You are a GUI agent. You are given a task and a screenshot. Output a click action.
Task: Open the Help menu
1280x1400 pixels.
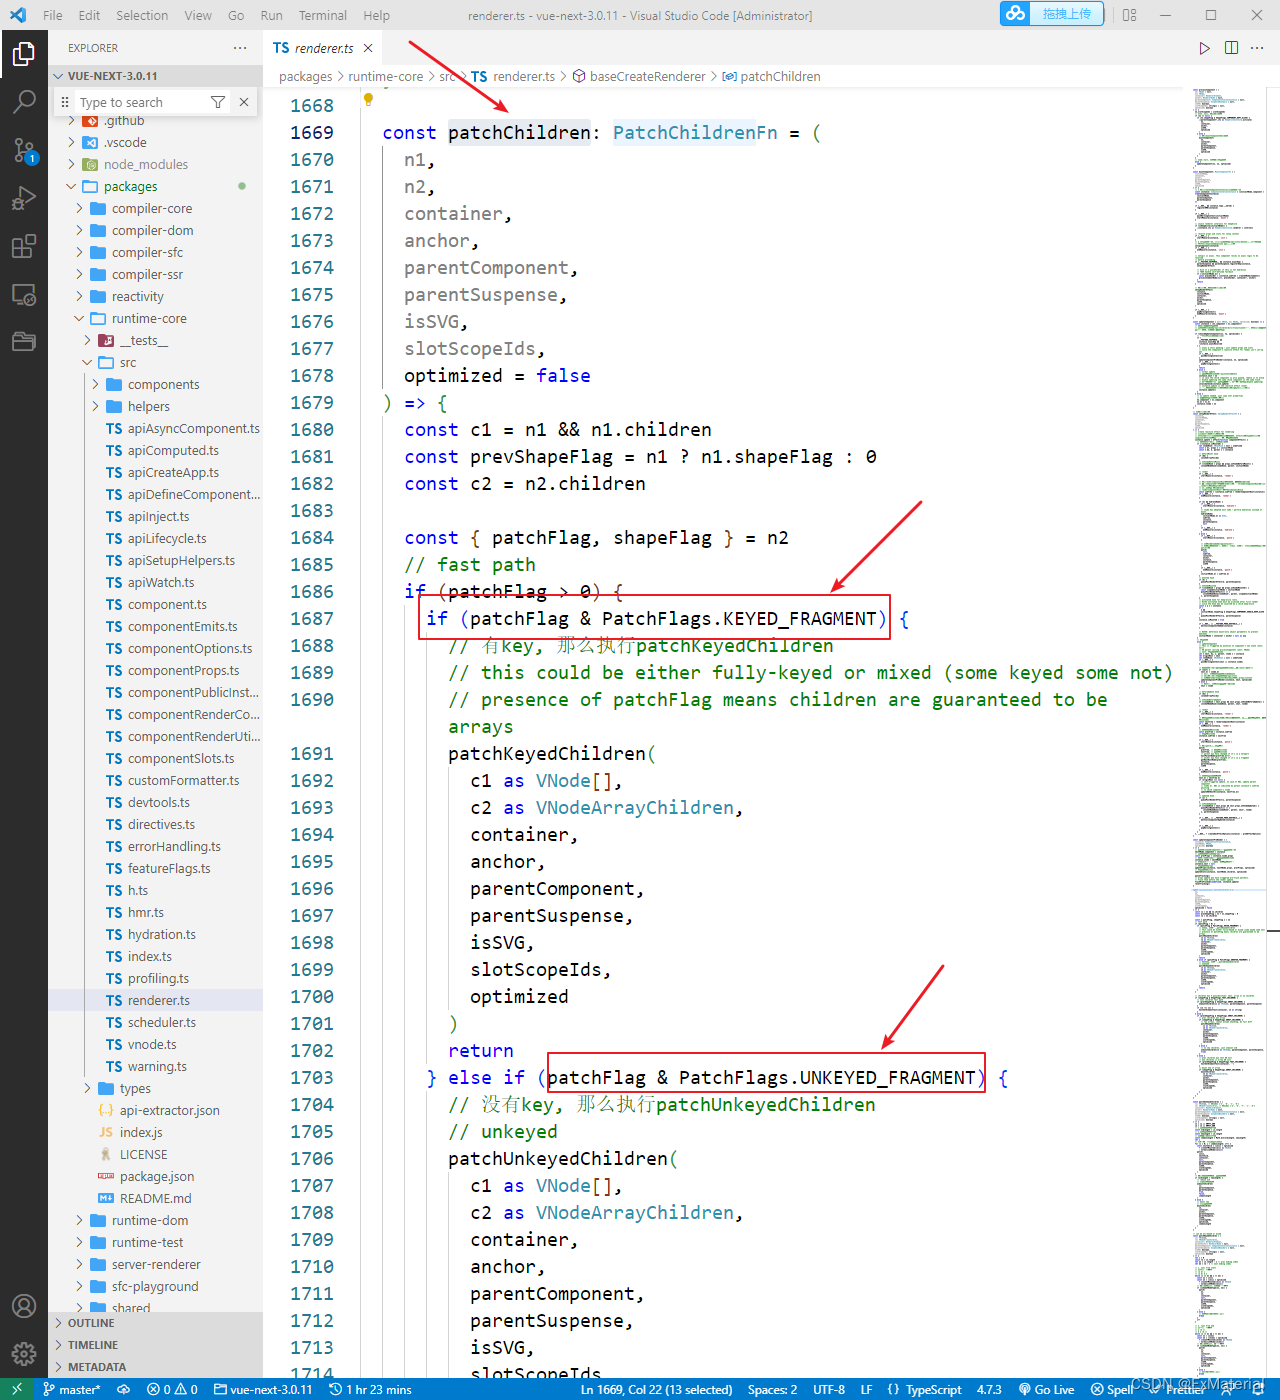point(377,15)
